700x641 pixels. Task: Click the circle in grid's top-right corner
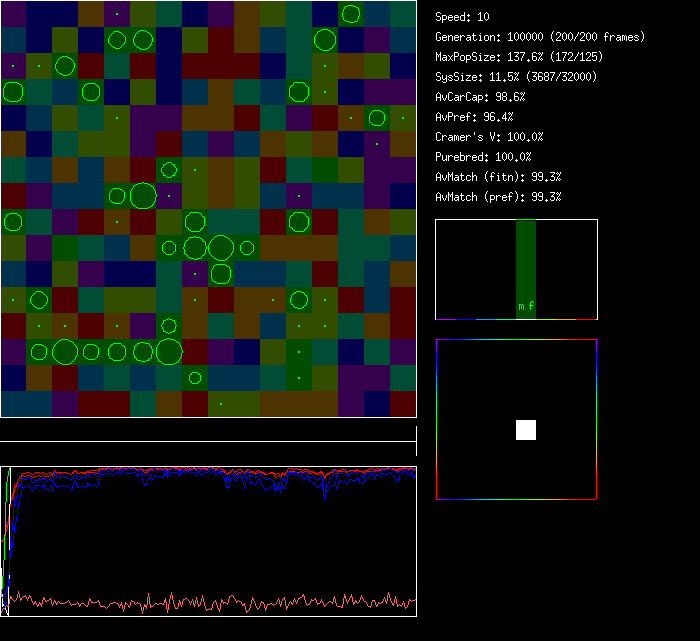pos(351,14)
